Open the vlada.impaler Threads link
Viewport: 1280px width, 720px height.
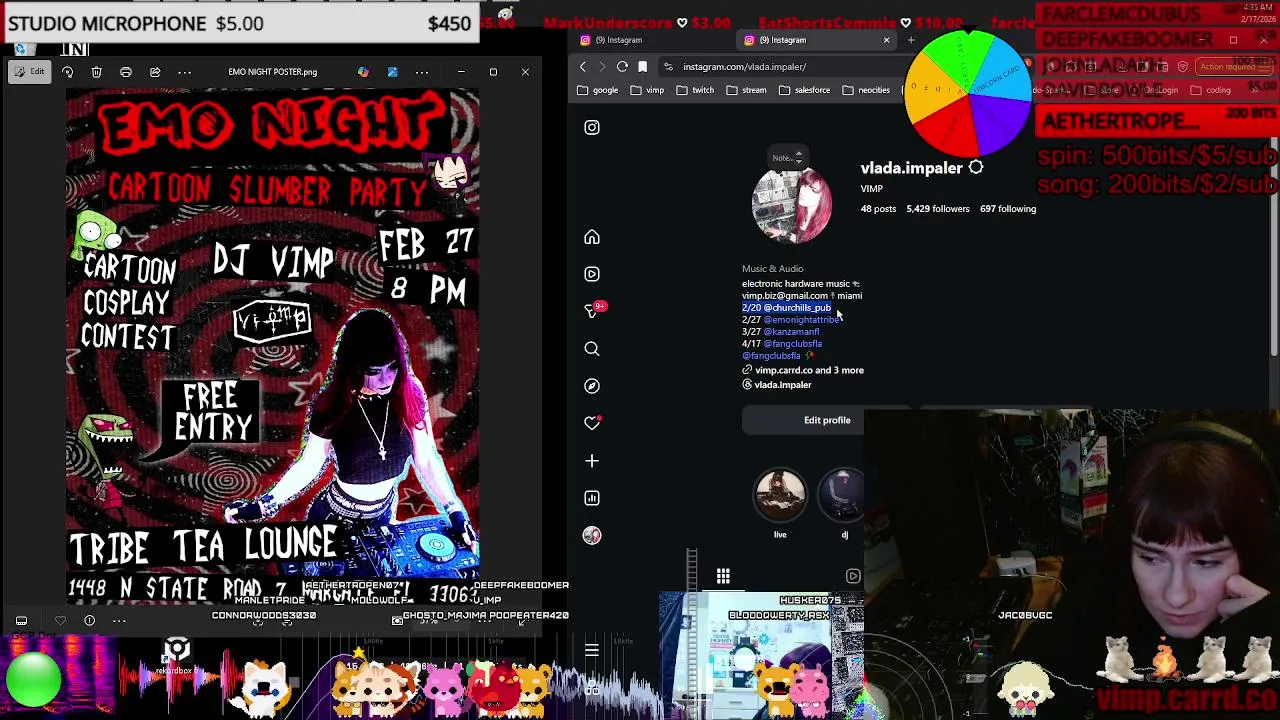click(x=777, y=385)
